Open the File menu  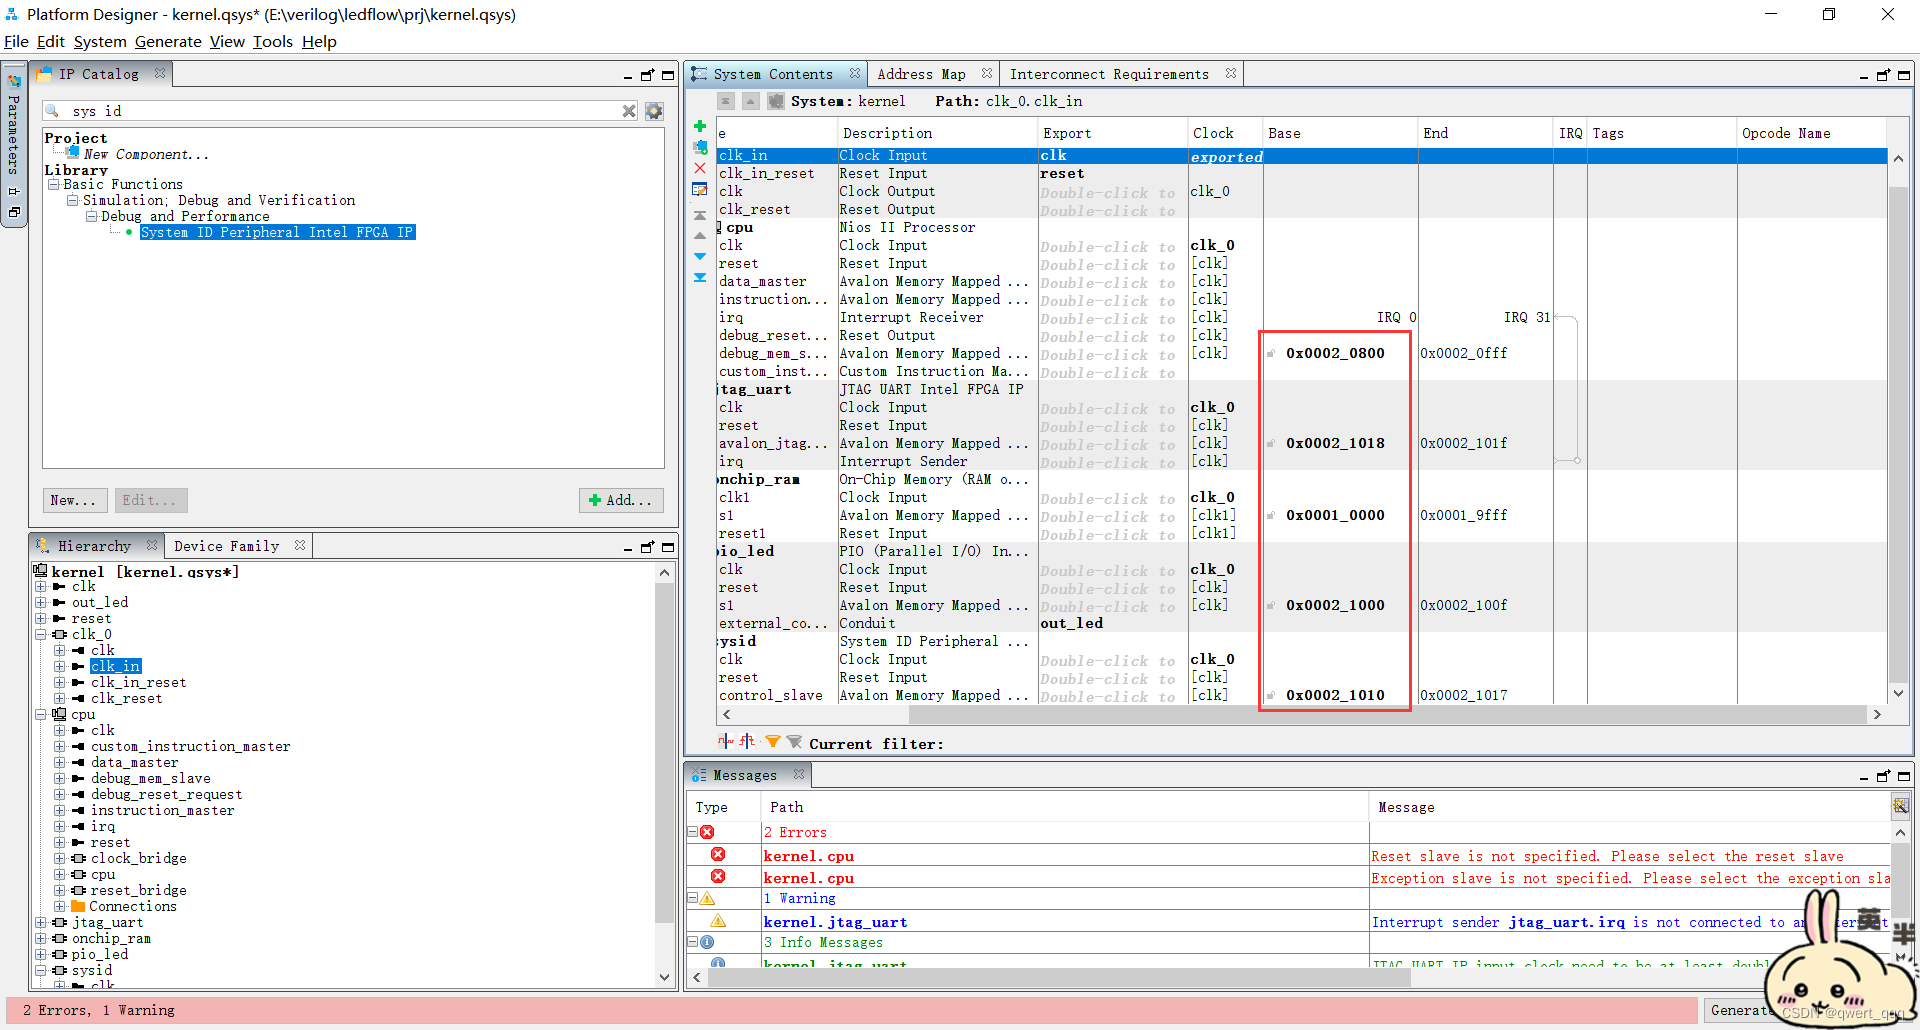point(16,41)
